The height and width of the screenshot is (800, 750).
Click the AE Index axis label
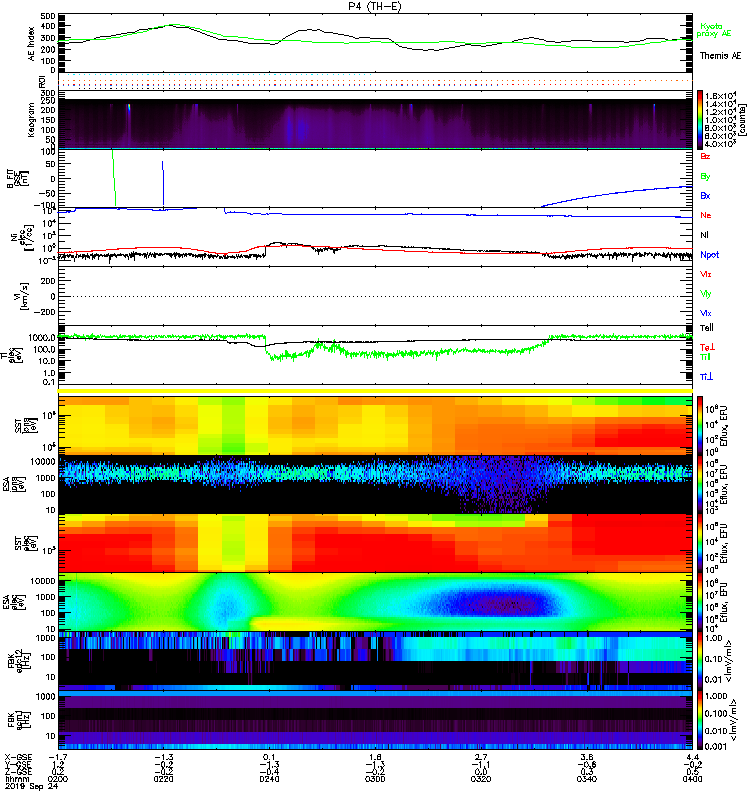click(x=32, y=44)
